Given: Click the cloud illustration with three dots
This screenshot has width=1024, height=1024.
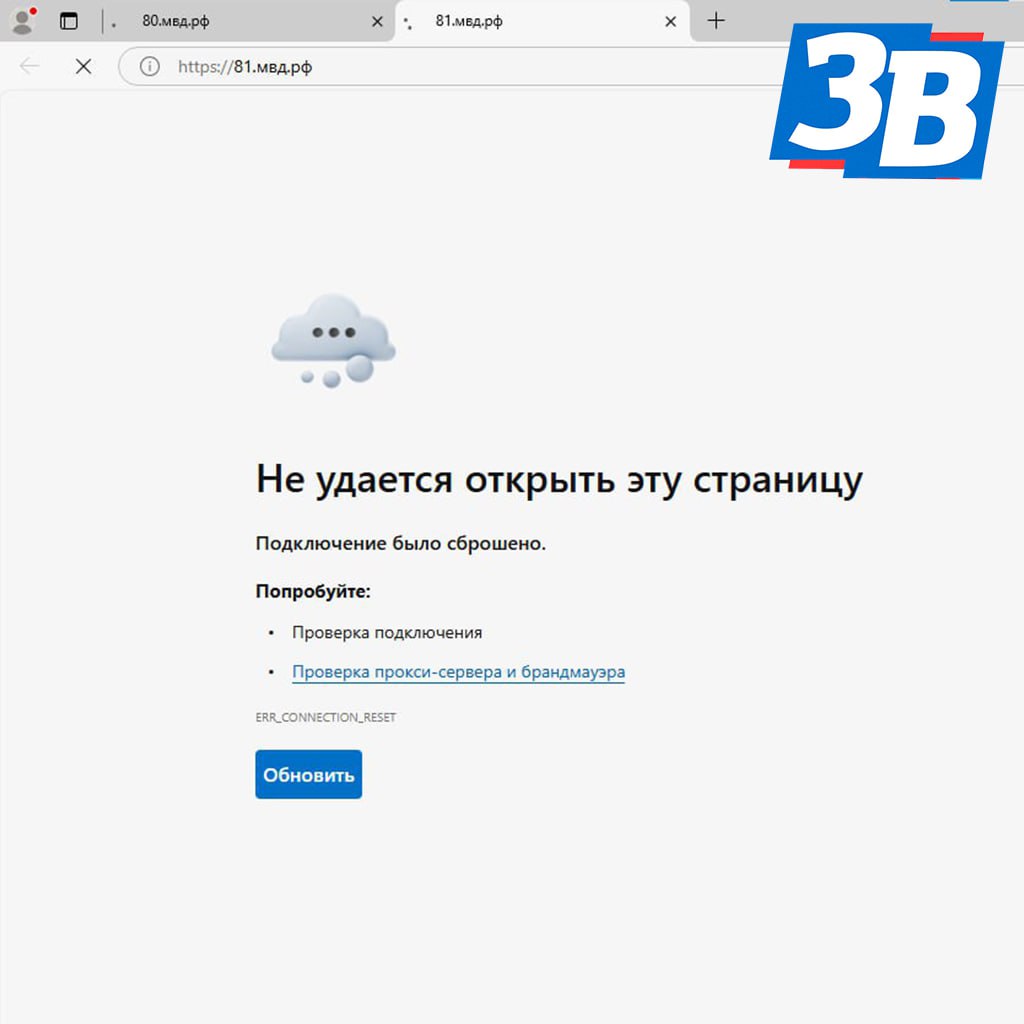Looking at the screenshot, I should (x=333, y=340).
